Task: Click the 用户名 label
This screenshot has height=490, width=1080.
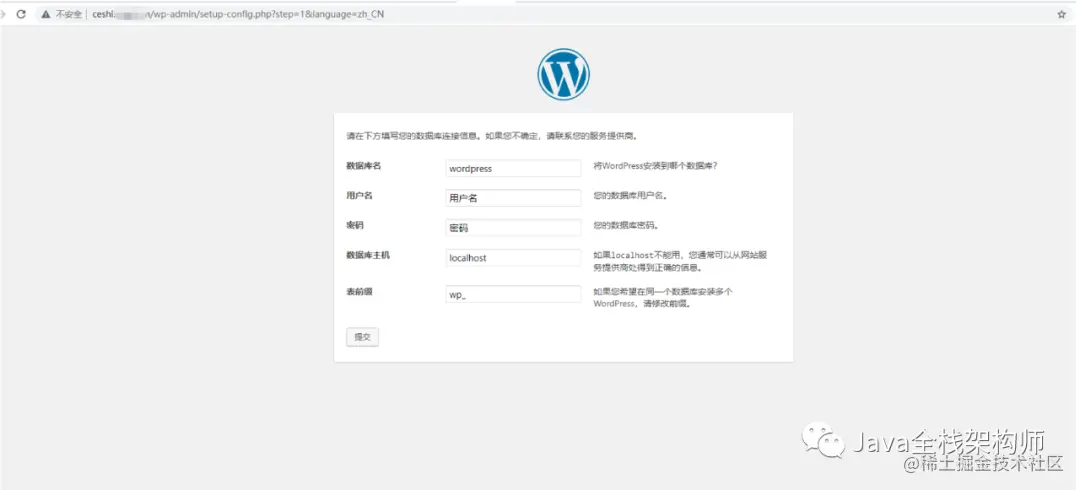Action: [360, 196]
